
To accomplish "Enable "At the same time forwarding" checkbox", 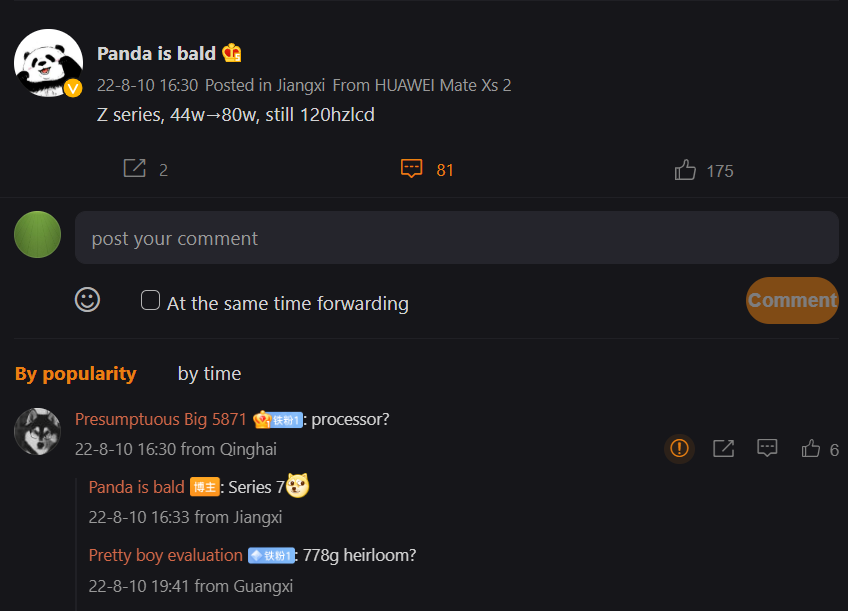I will (x=150, y=300).
